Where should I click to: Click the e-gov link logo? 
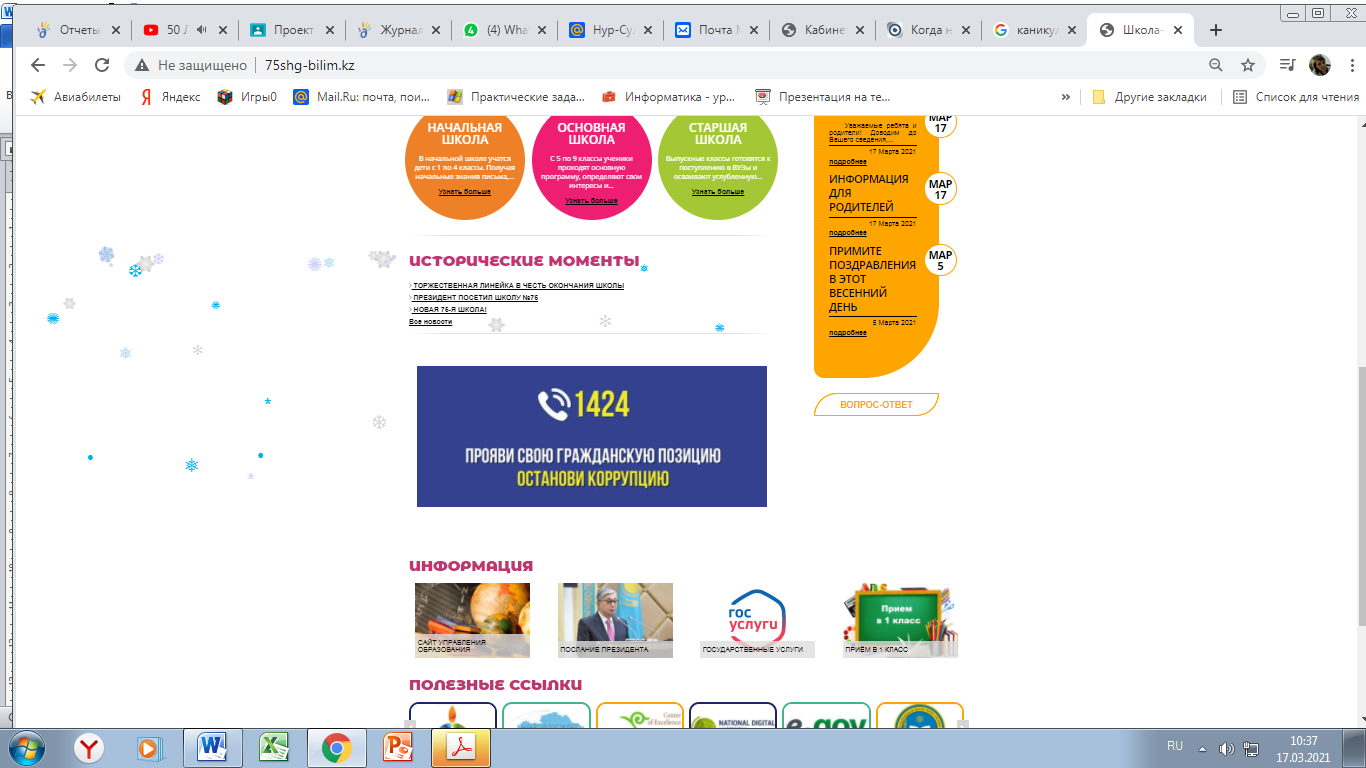tap(826, 716)
